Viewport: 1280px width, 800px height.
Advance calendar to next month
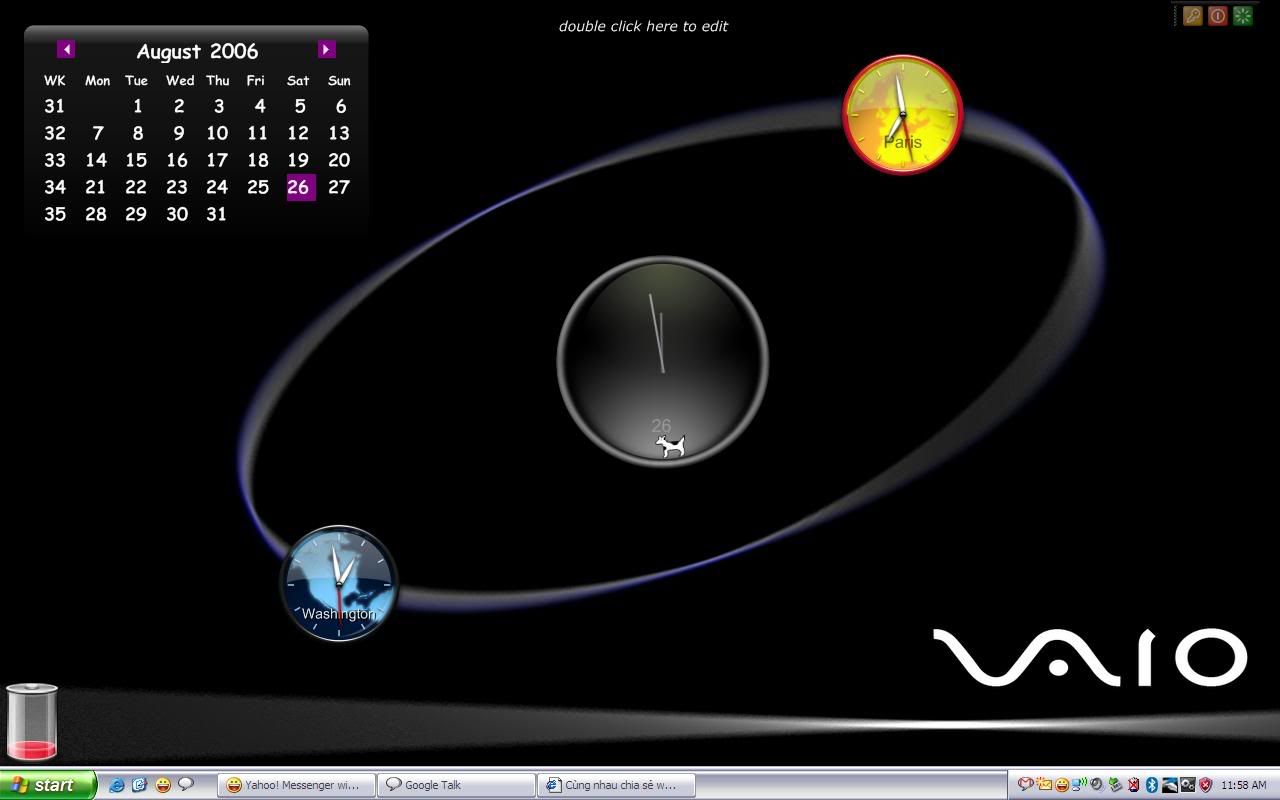[326, 49]
